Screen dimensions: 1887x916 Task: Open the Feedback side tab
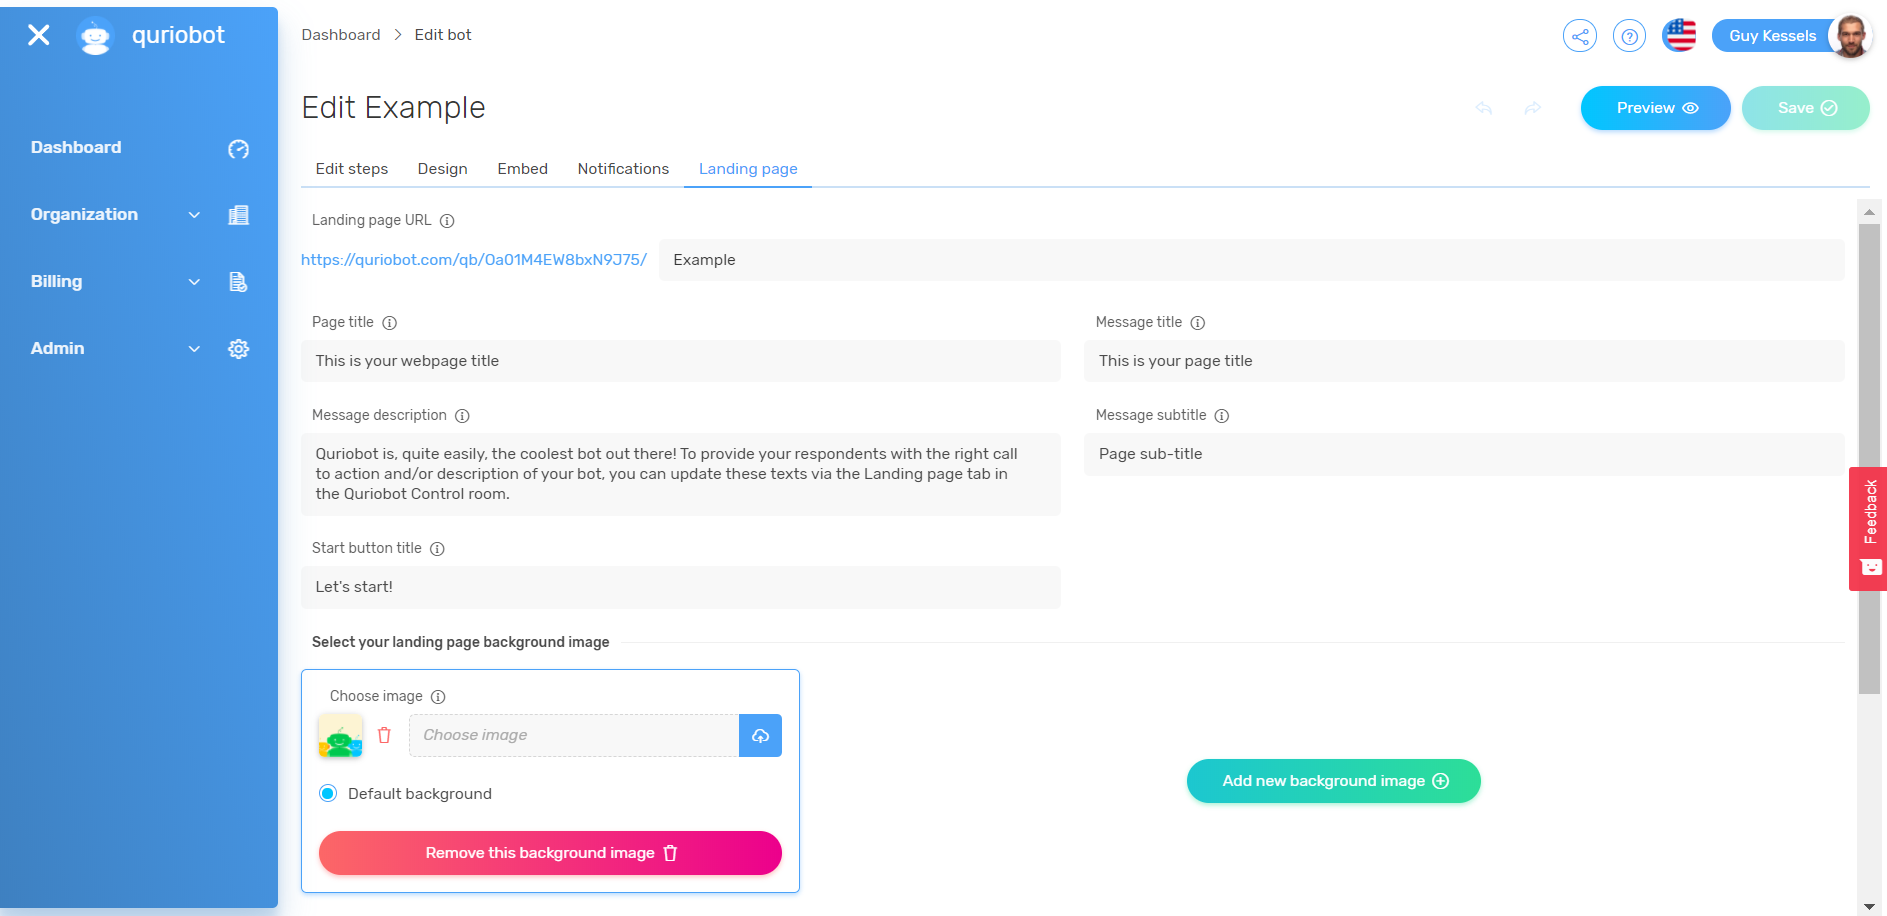coord(1868,529)
